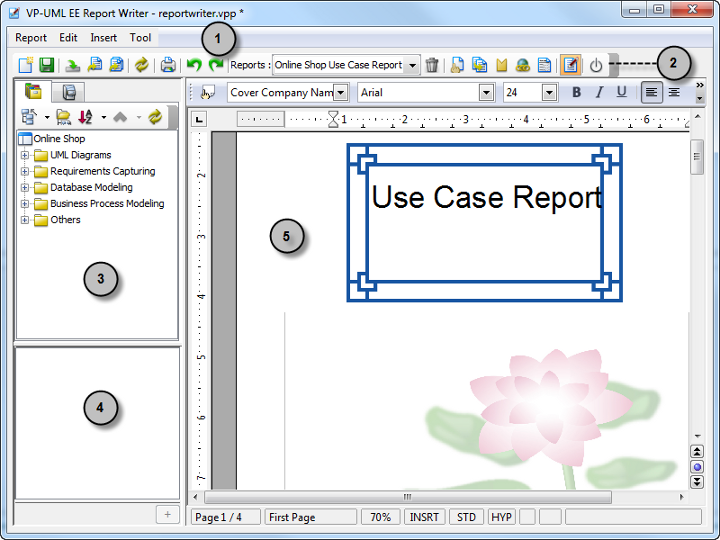Click the refresh icon in the main toolbar

tap(141, 65)
